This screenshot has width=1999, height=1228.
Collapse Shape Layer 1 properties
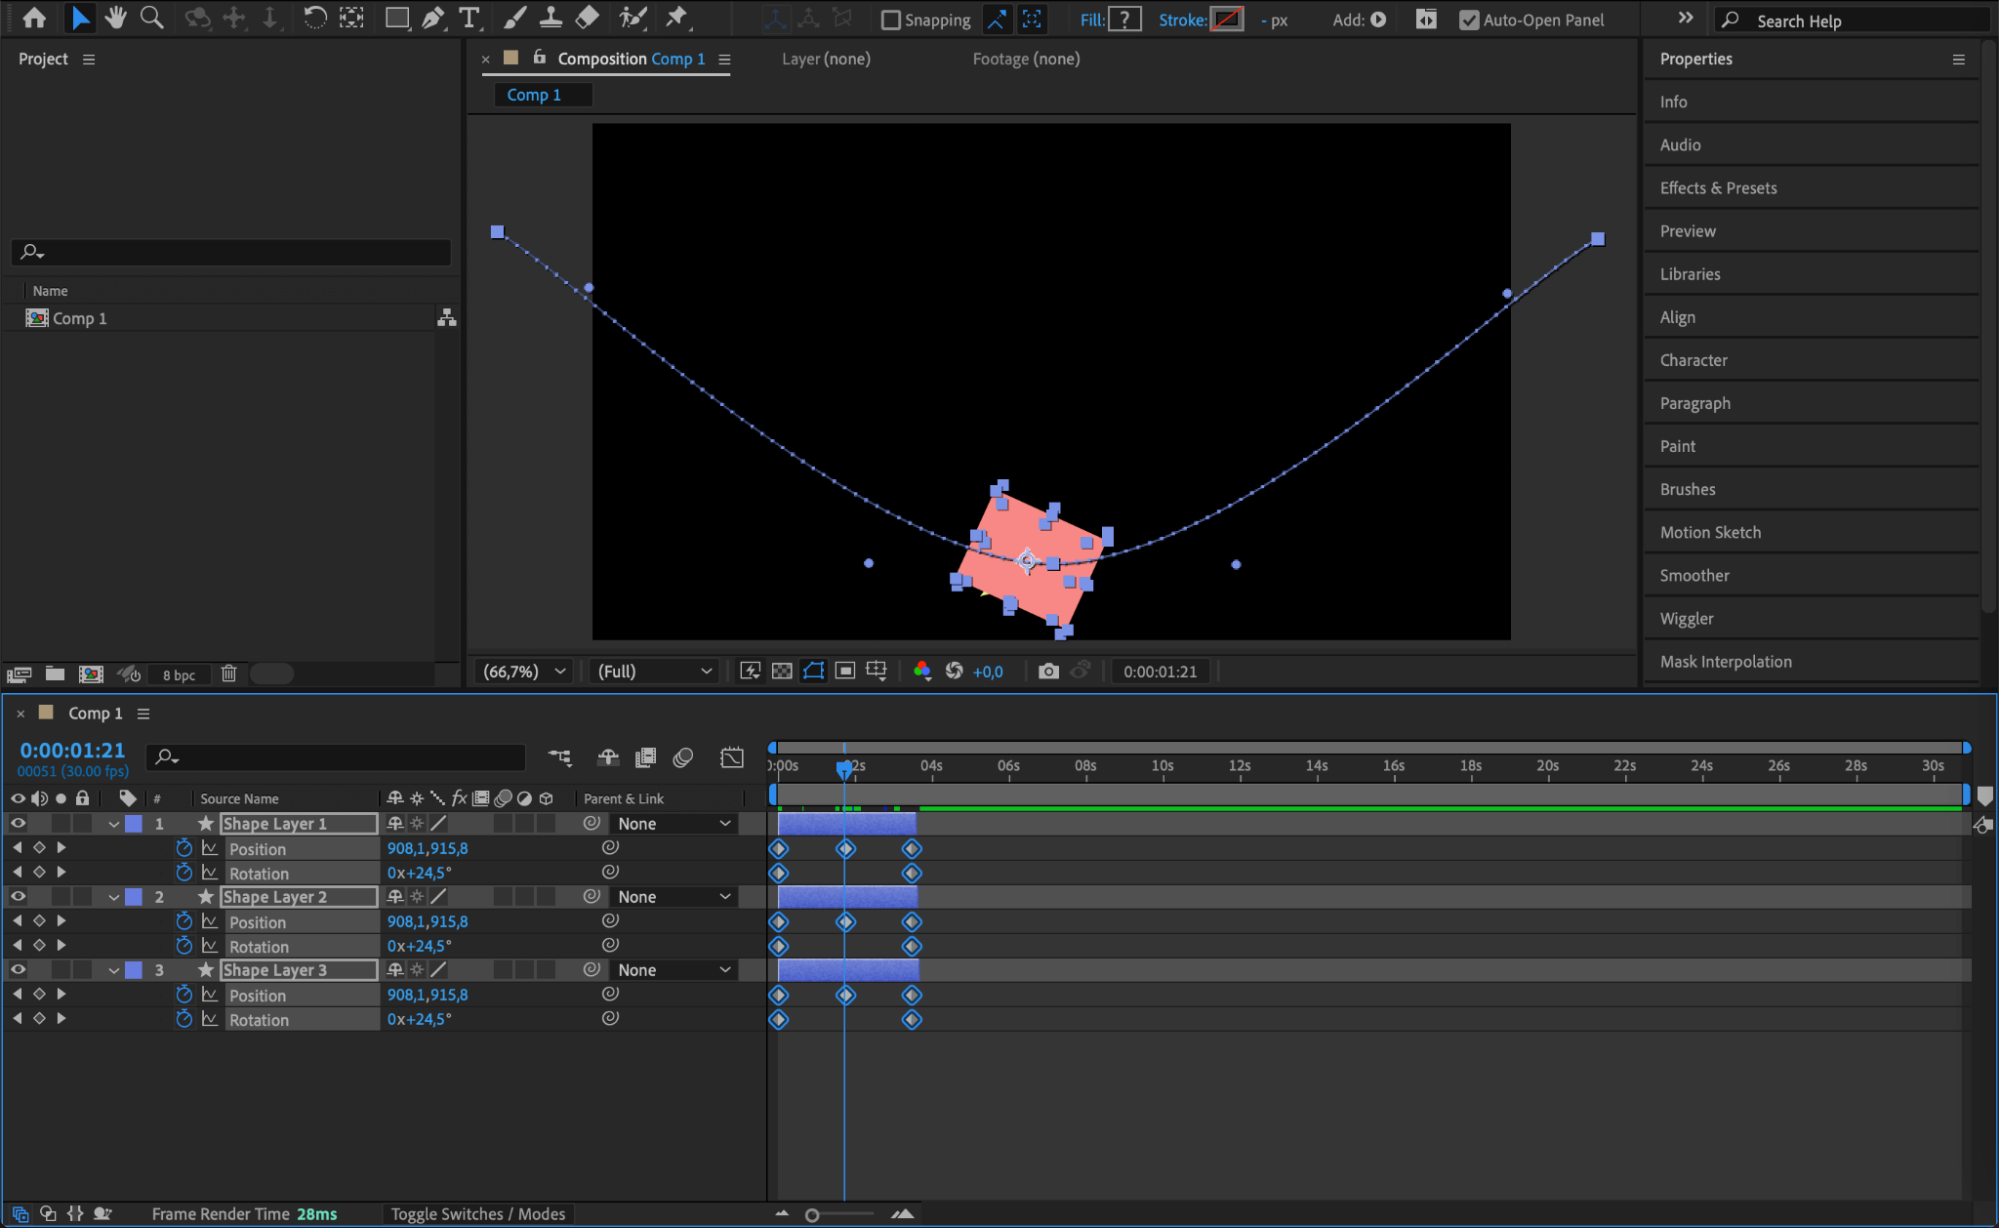click(114, 824)
